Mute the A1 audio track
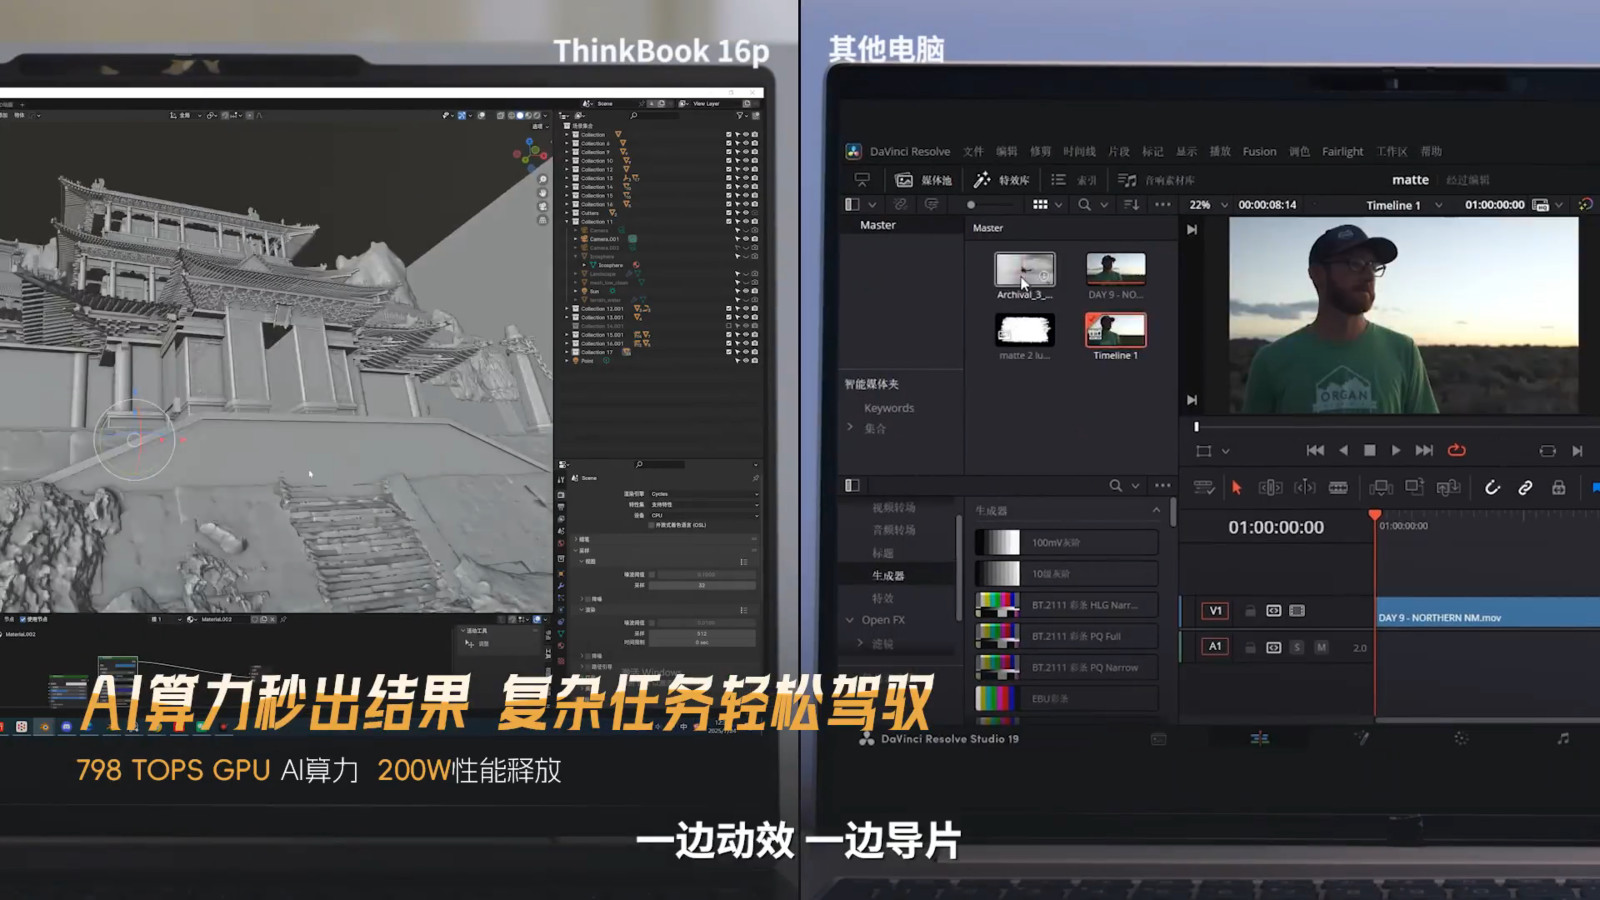Viewport: 1600px width, 900px height. click(1321, 647)
